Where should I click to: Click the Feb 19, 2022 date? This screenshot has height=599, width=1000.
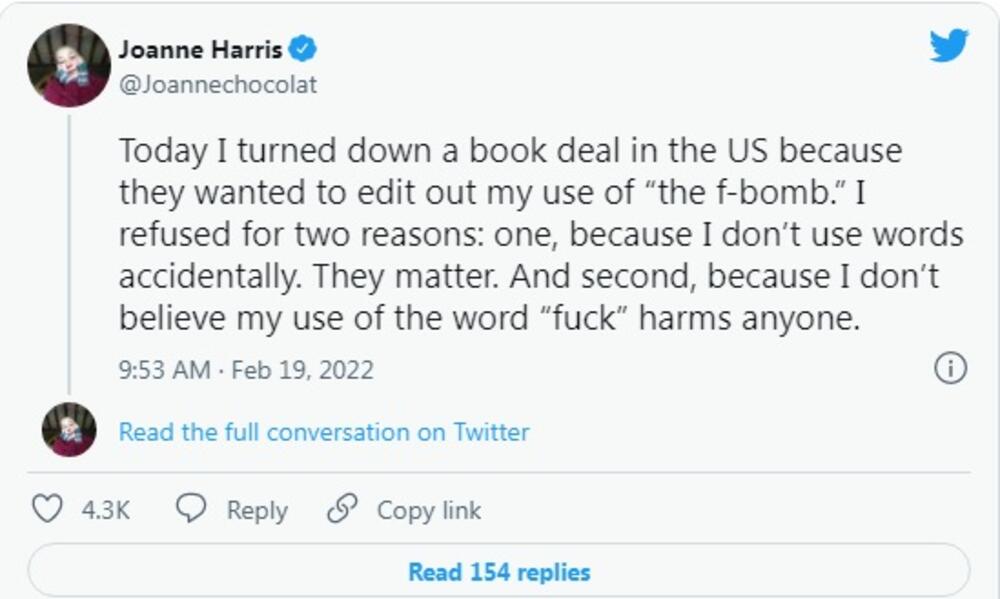[302, 370]
